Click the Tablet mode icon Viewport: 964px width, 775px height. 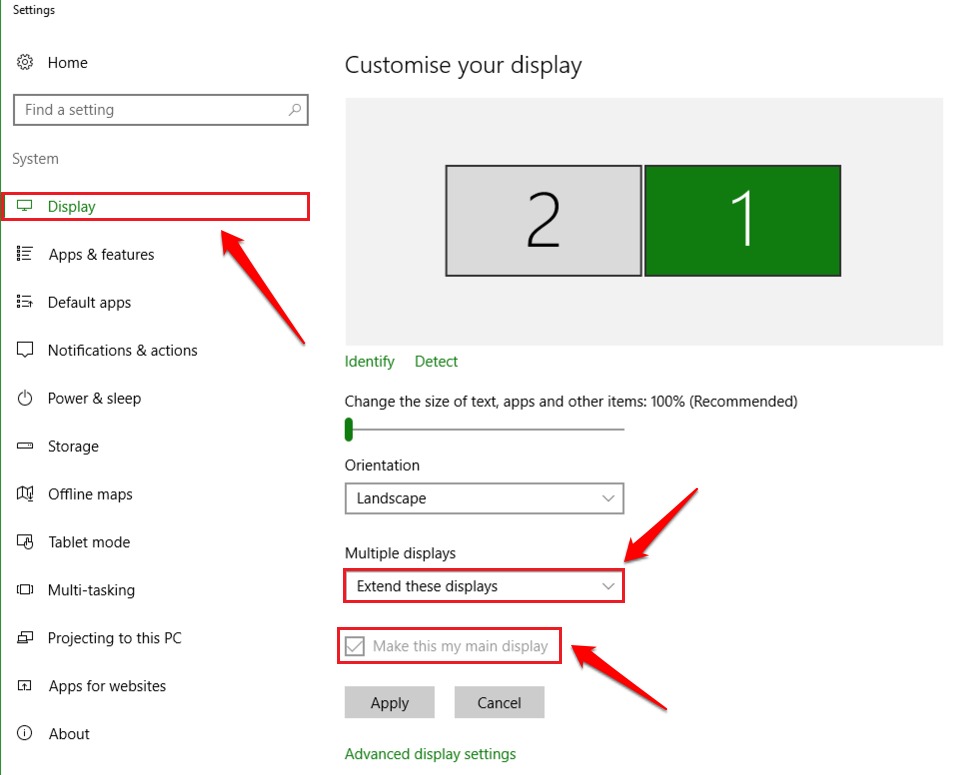point(25,541)
